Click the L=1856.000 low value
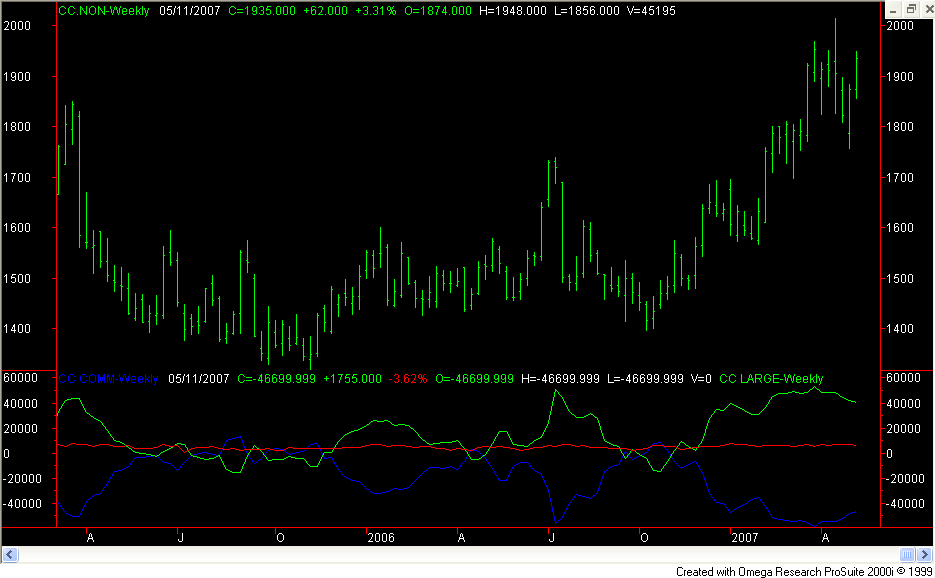This screenshot has width=935, height=578. [x=587, y=11]
